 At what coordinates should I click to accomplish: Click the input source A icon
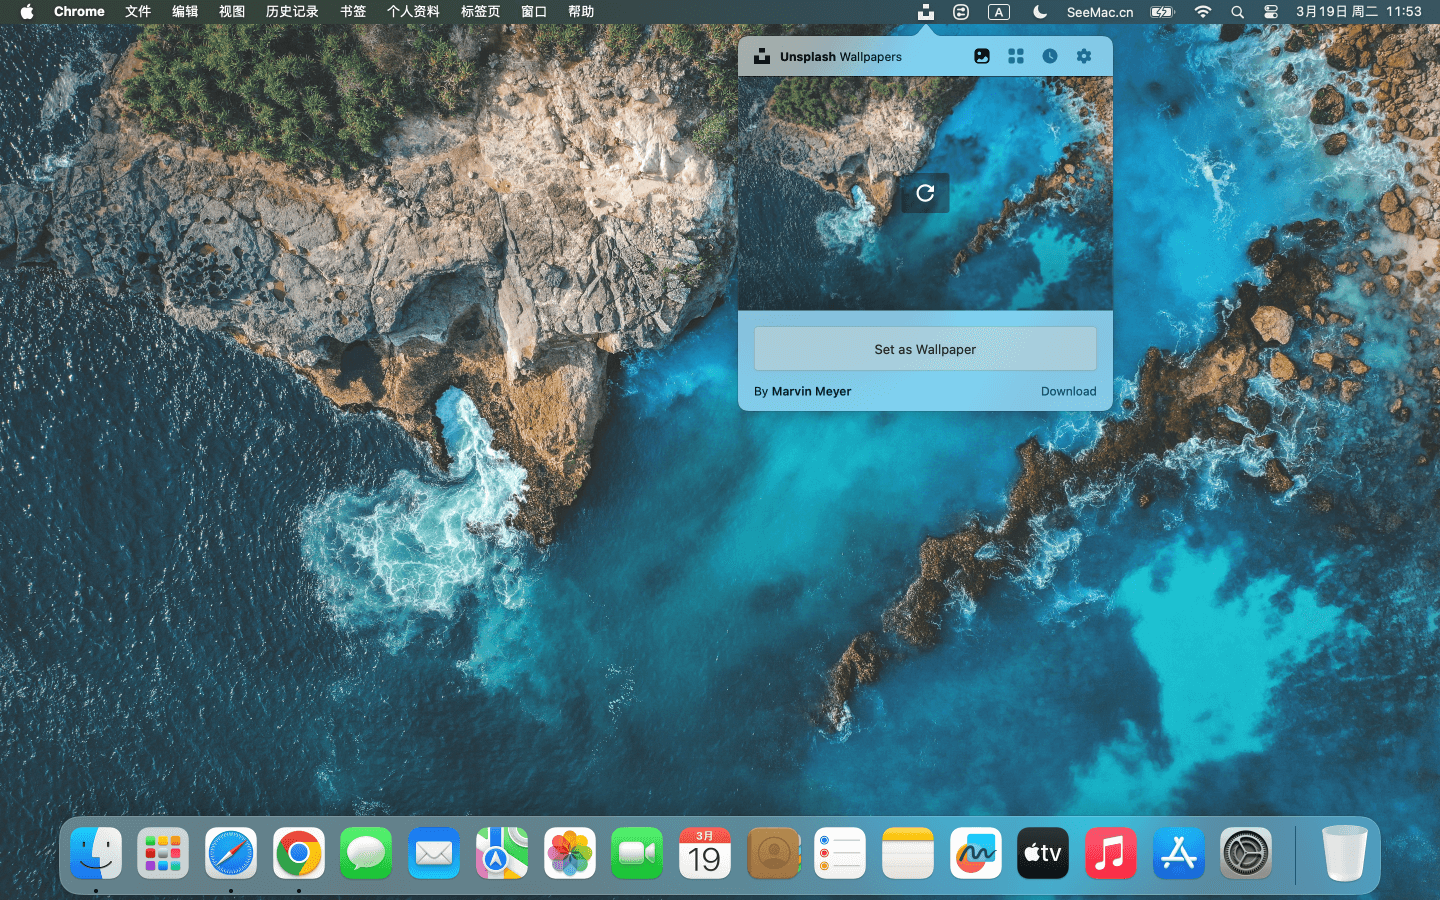[999, 12]
